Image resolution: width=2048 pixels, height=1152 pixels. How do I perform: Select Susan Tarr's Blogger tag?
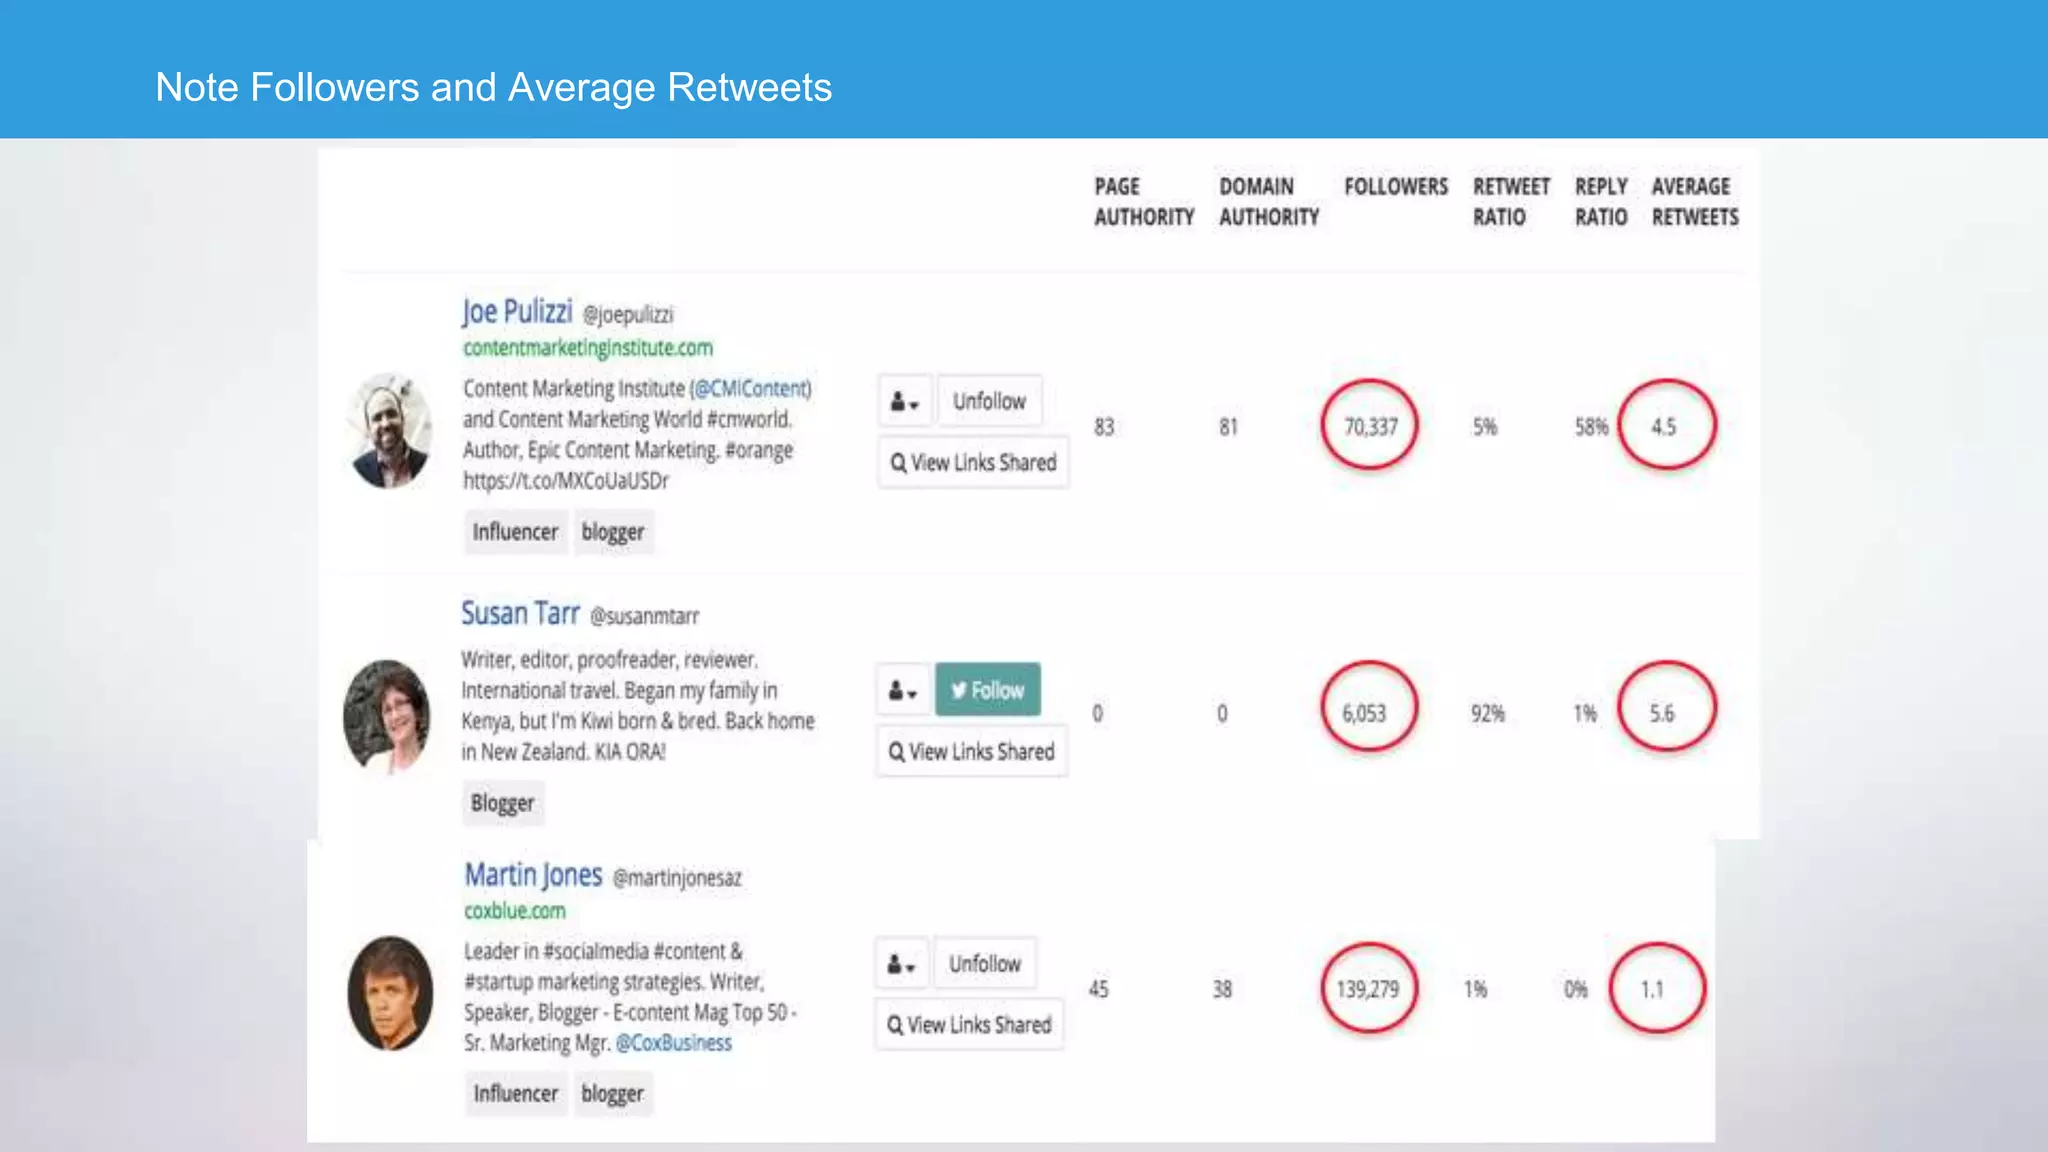[x=502, y=803]
